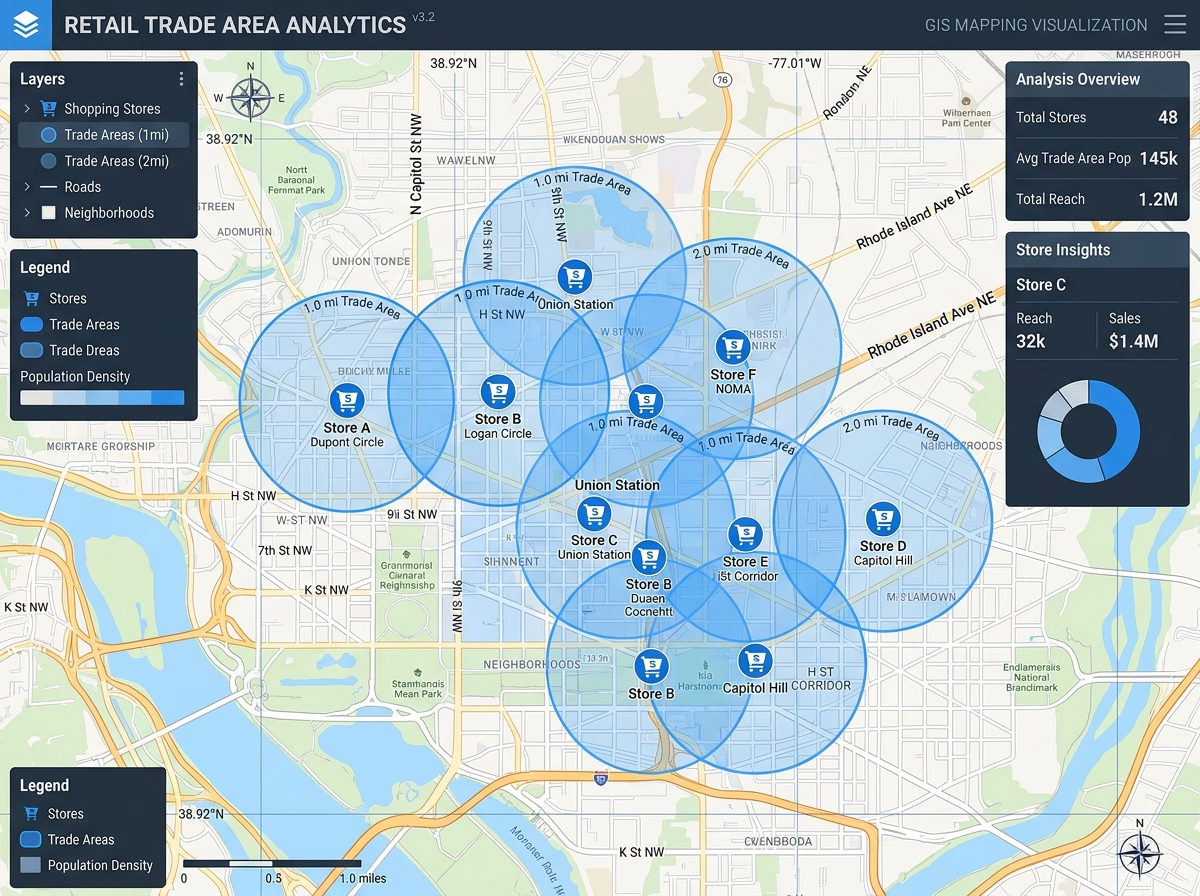
Task: Open the Layers panel kebab menu
Action: (181, 79)
